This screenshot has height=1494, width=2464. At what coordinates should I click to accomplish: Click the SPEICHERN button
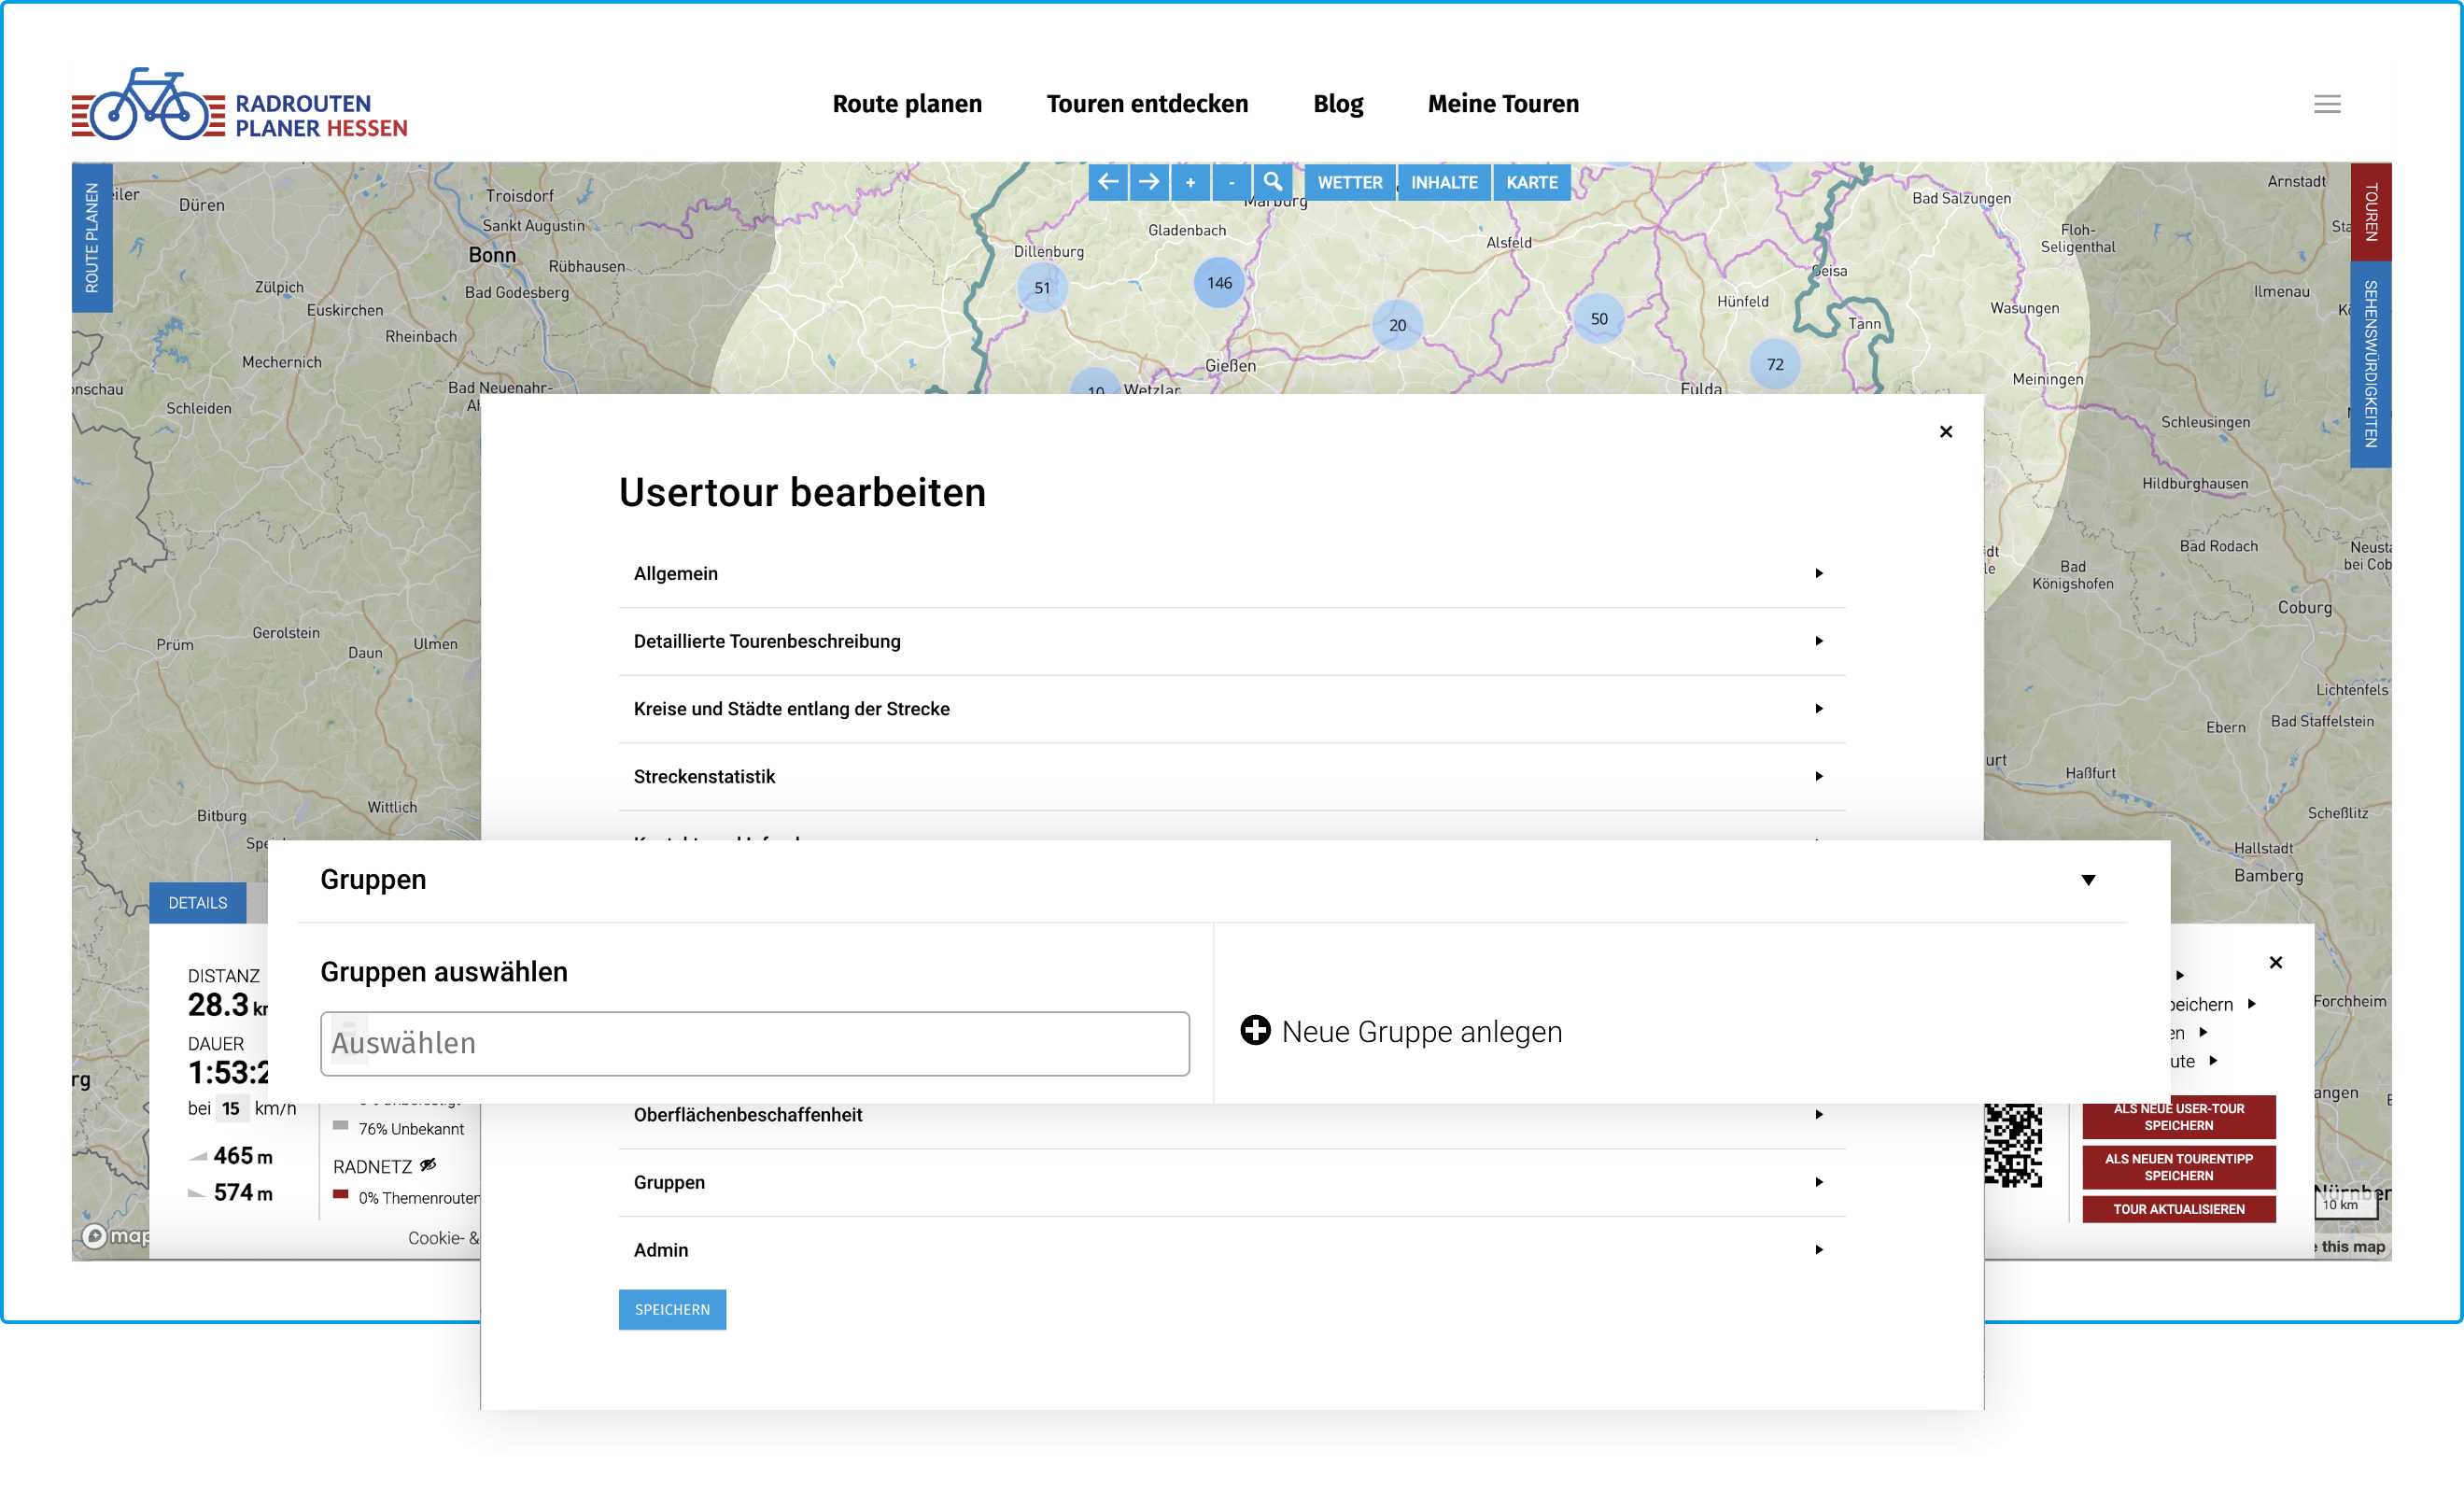672,1310
